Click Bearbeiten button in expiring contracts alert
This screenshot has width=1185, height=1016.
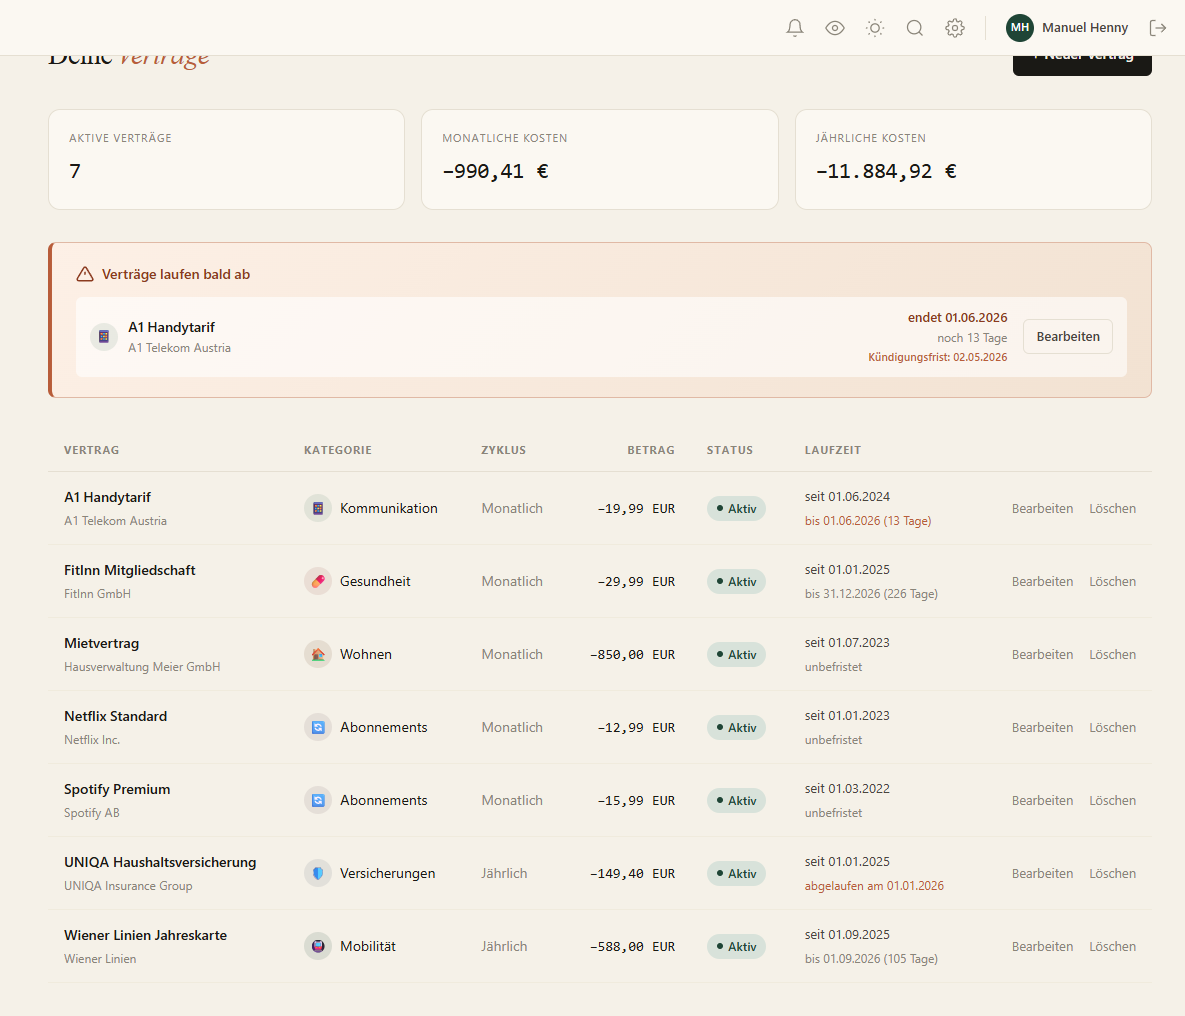1067,336
